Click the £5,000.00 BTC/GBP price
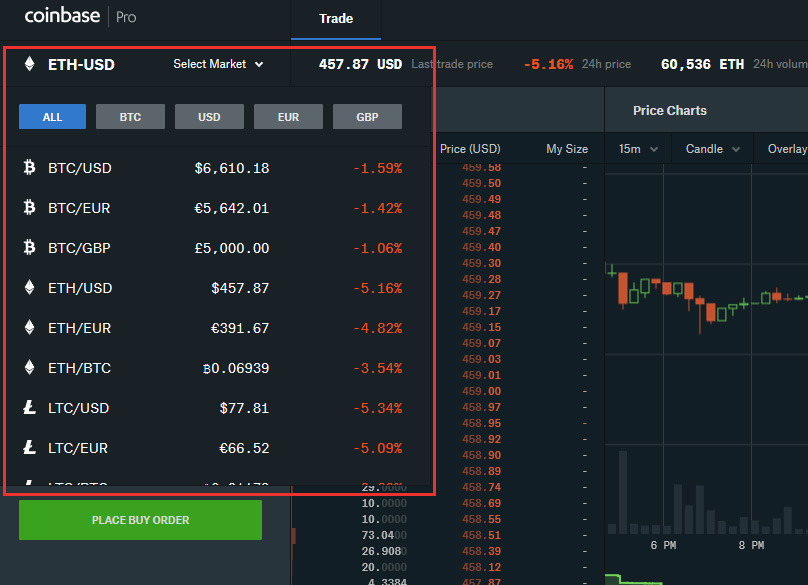 coord(232,248)
